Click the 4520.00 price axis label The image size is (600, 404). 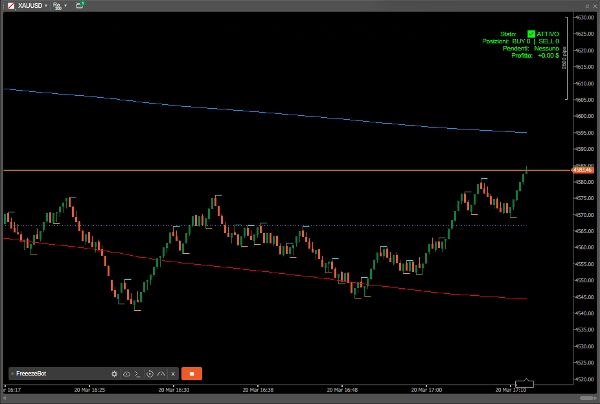(x=585, y=379)
